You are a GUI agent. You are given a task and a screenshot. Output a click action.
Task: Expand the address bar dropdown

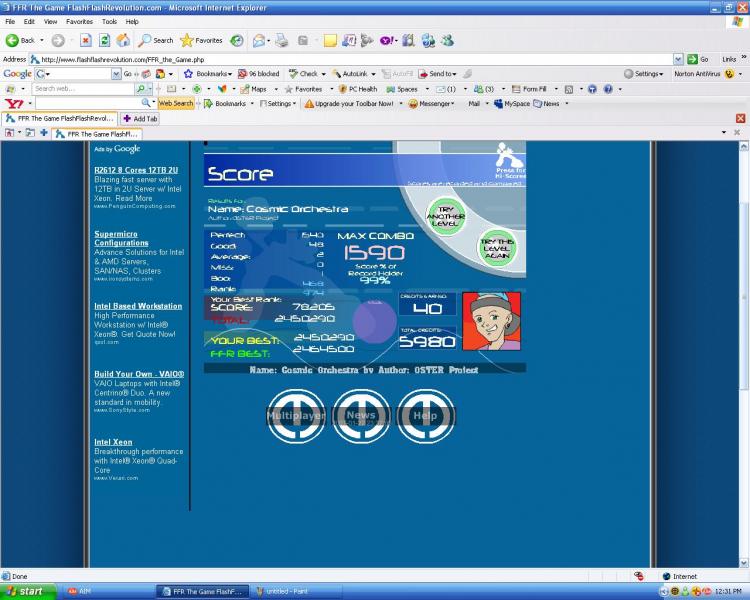pos(678,59)
